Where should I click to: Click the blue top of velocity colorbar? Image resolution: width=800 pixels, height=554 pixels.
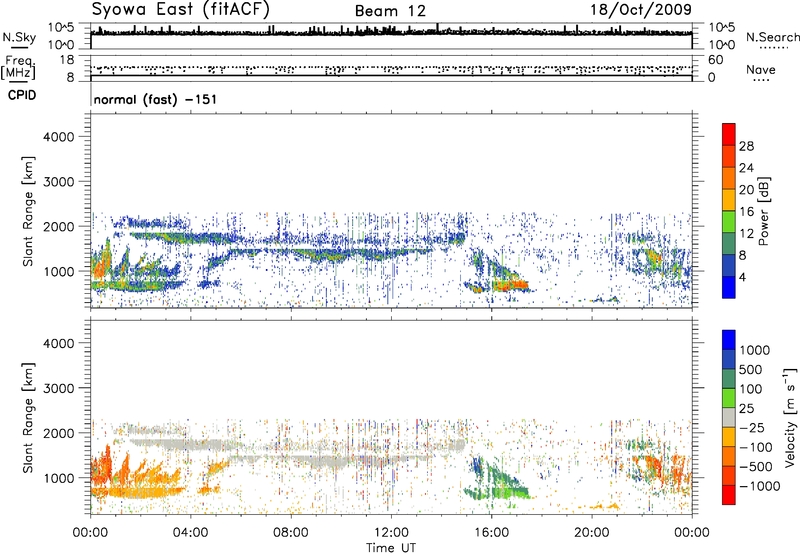tap(729, 340)
